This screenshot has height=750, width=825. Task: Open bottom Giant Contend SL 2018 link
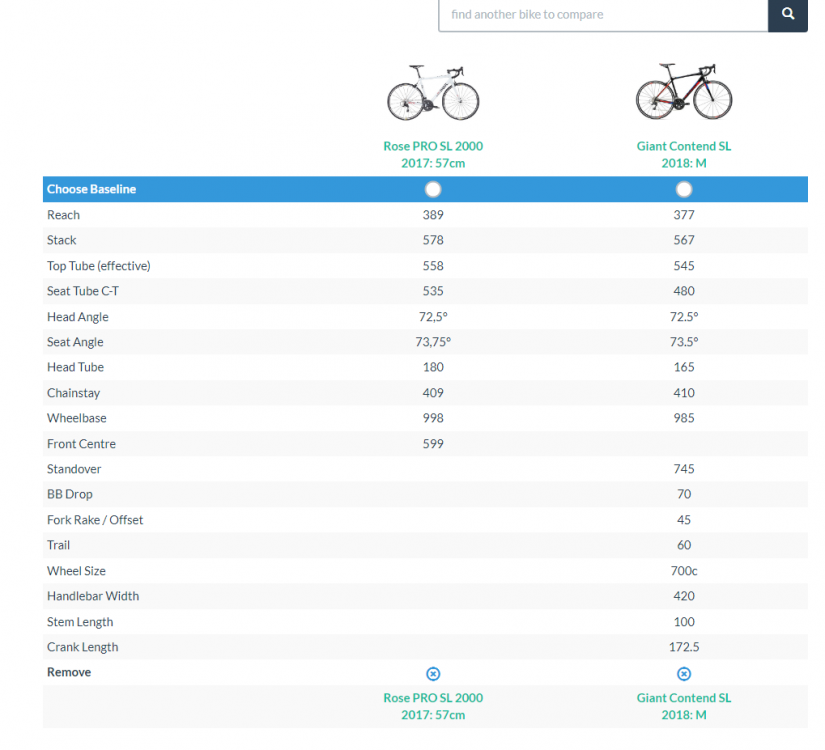tap(683, 706)
